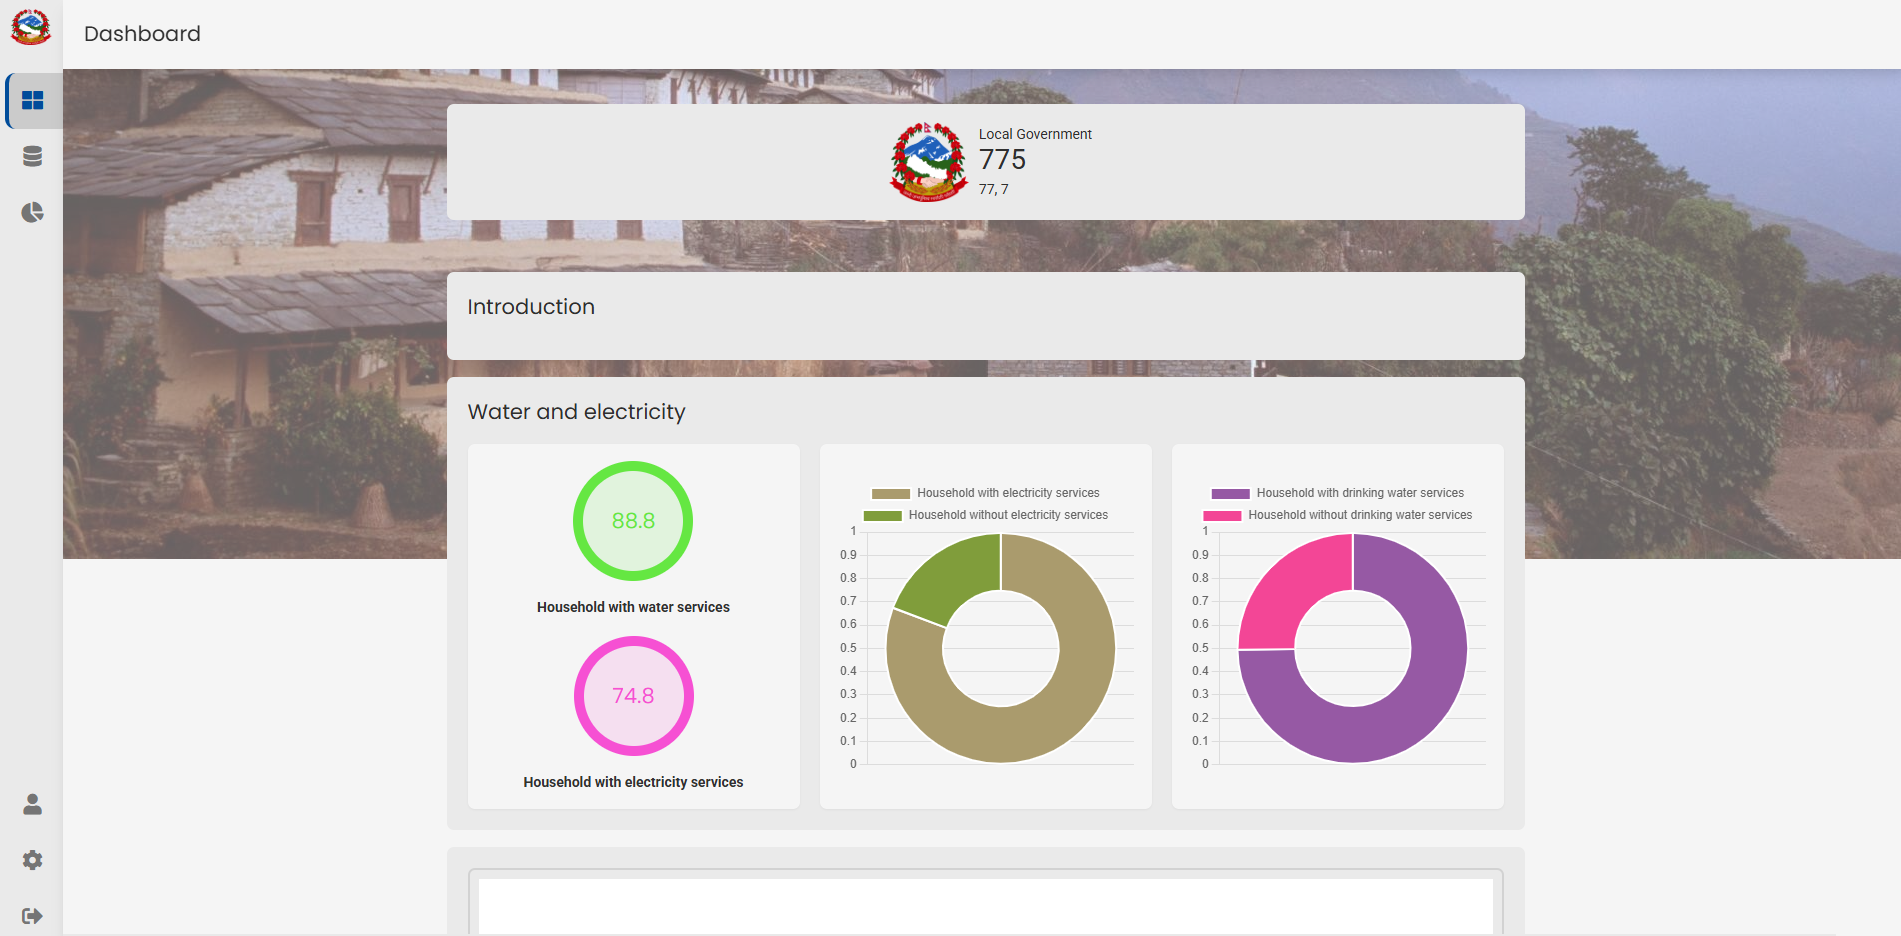
Task: Open the settings gear icon in sidebar
Action: pyautogui.click(x=33, y=860)
